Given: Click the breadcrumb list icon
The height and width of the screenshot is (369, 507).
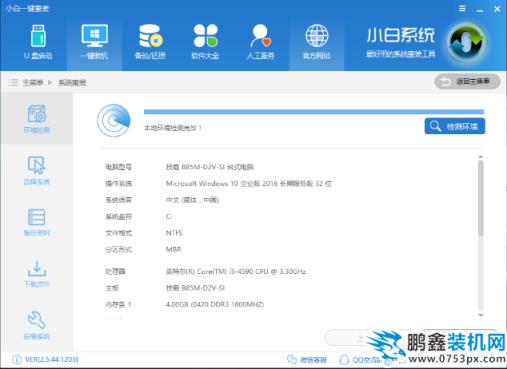Looking at the screenshot, I should pyautogui.click(x=13, y=82).
